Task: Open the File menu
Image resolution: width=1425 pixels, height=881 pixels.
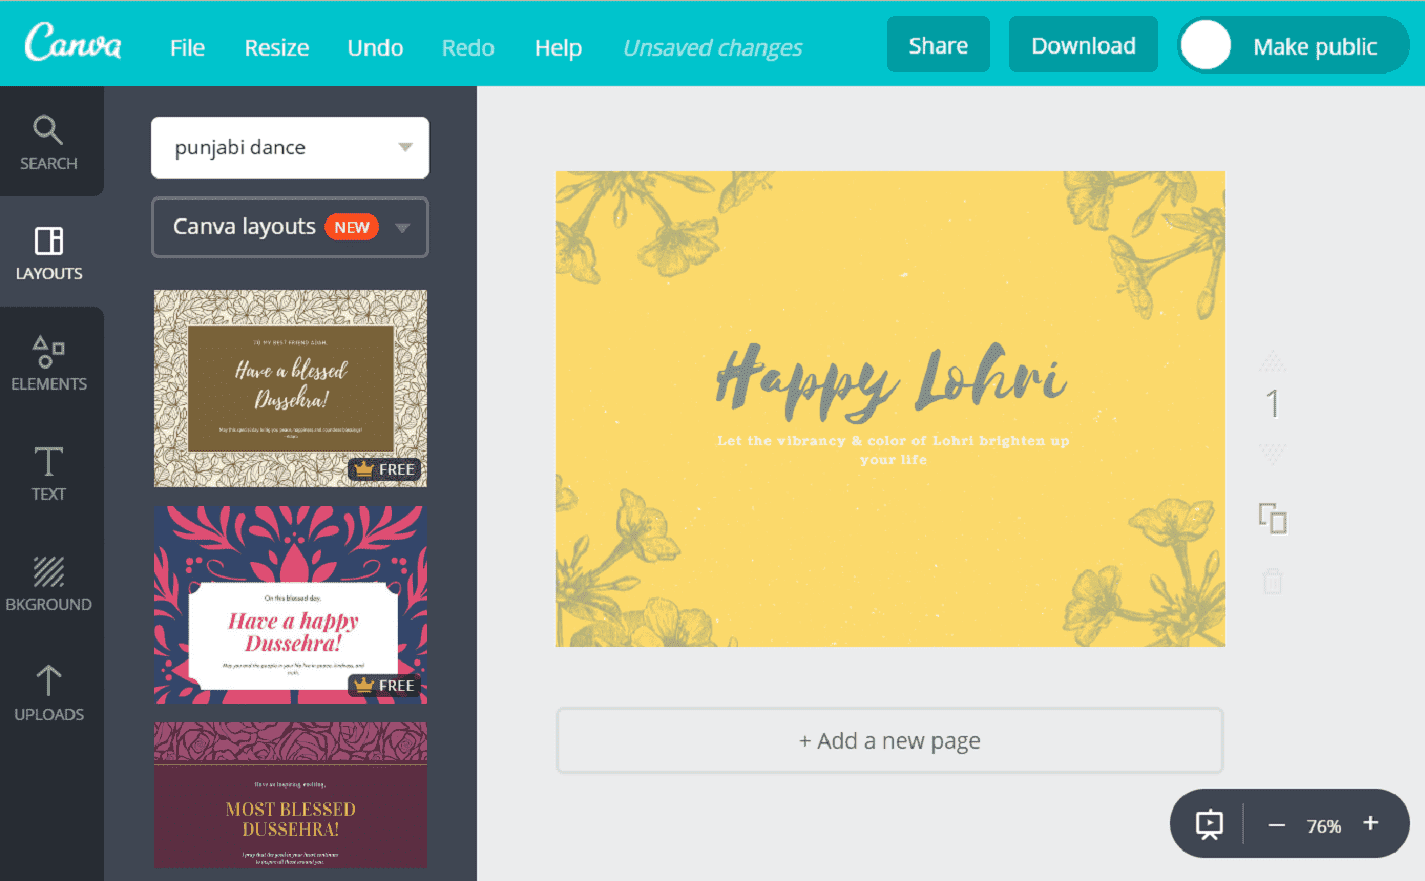Action: tap(187, 47)
